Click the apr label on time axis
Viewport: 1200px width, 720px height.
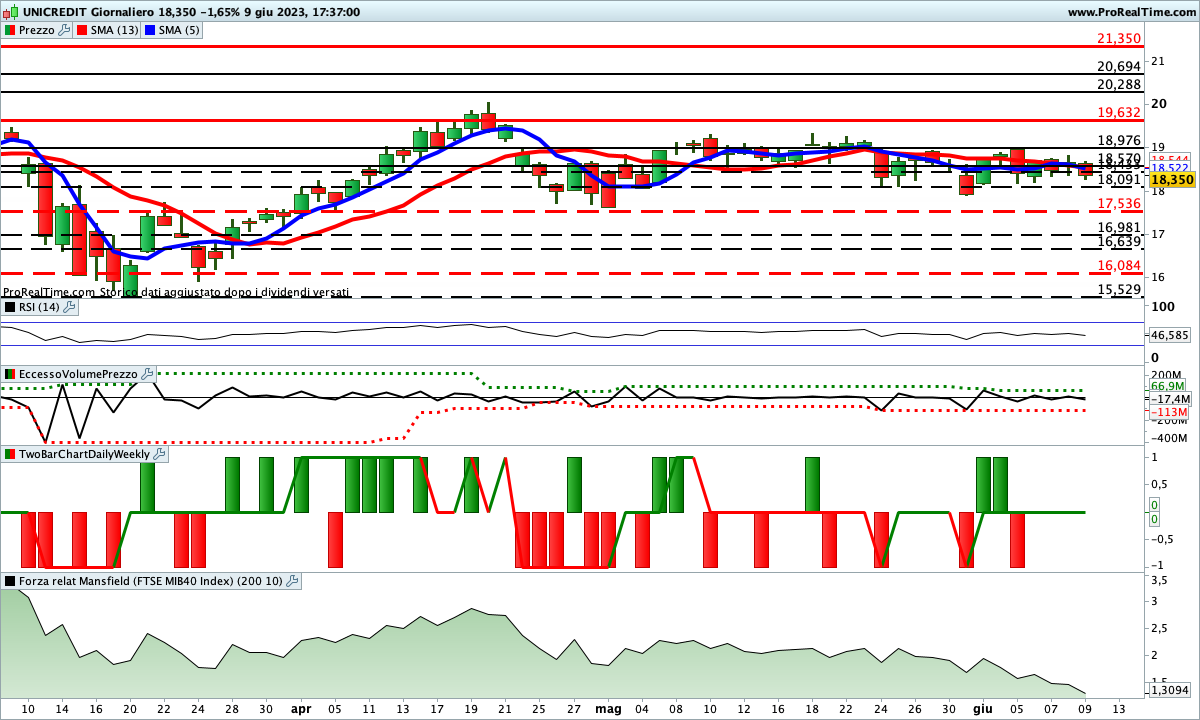click(301, 709)
